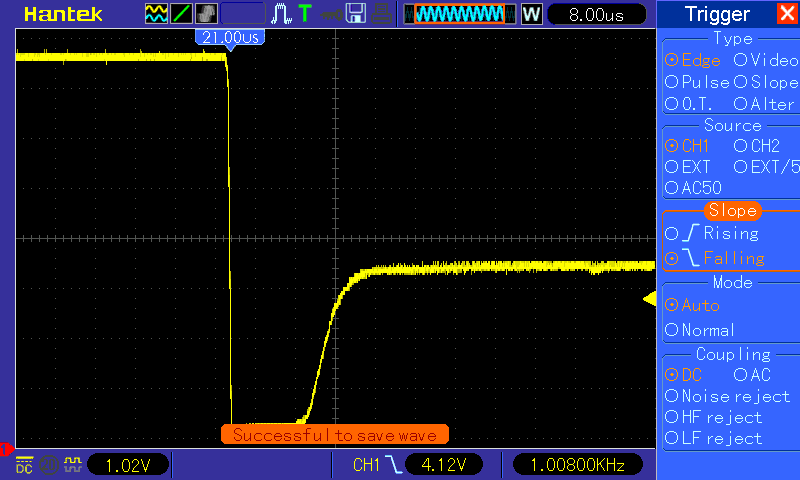Click the key lock icon
This screenshot has width=800, height=480.
(x=332, y=15)
